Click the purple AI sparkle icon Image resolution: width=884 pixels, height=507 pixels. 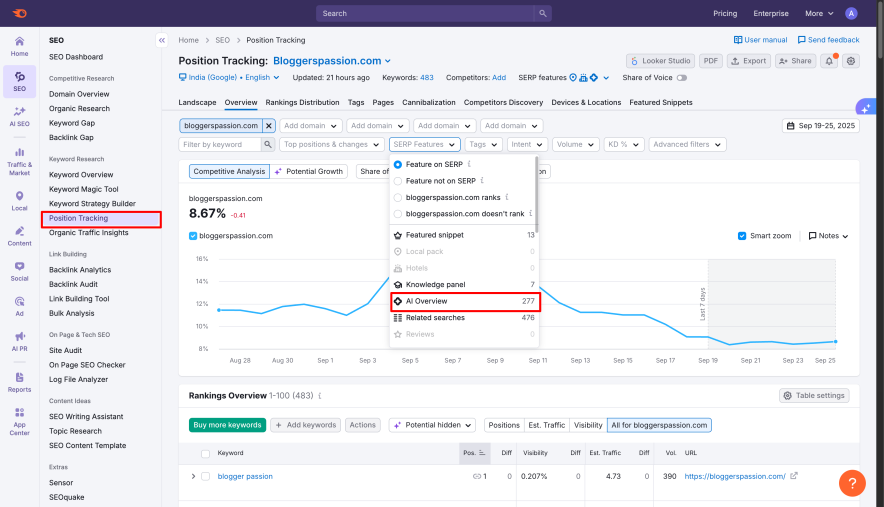(866, 107)
